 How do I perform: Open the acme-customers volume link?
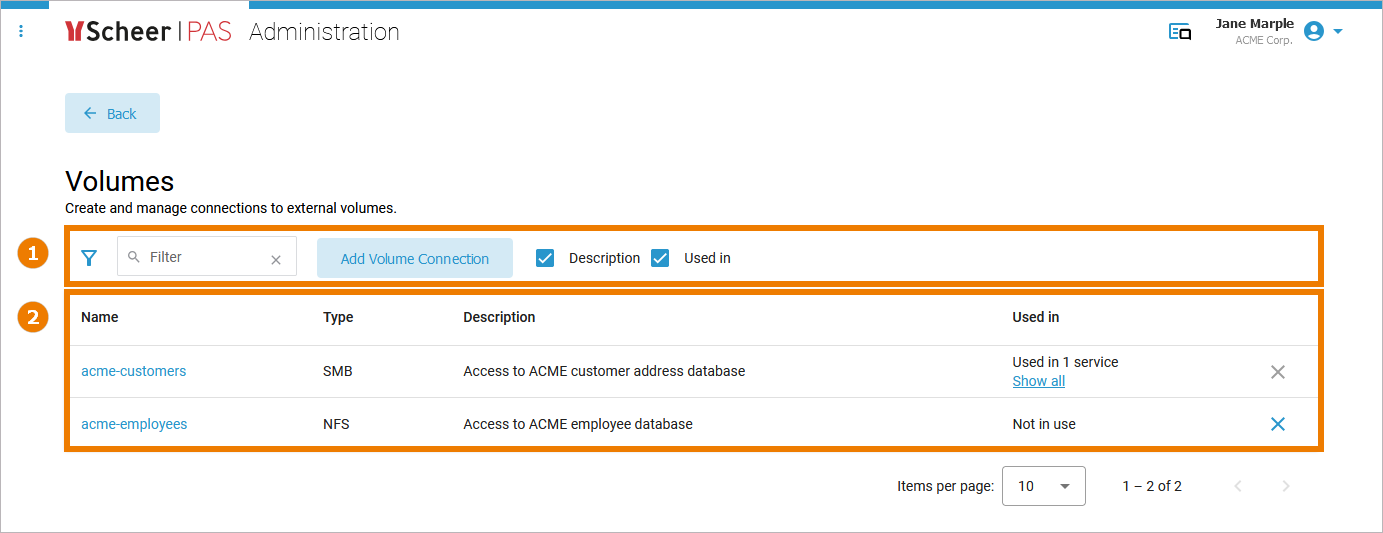click(133, 371)
